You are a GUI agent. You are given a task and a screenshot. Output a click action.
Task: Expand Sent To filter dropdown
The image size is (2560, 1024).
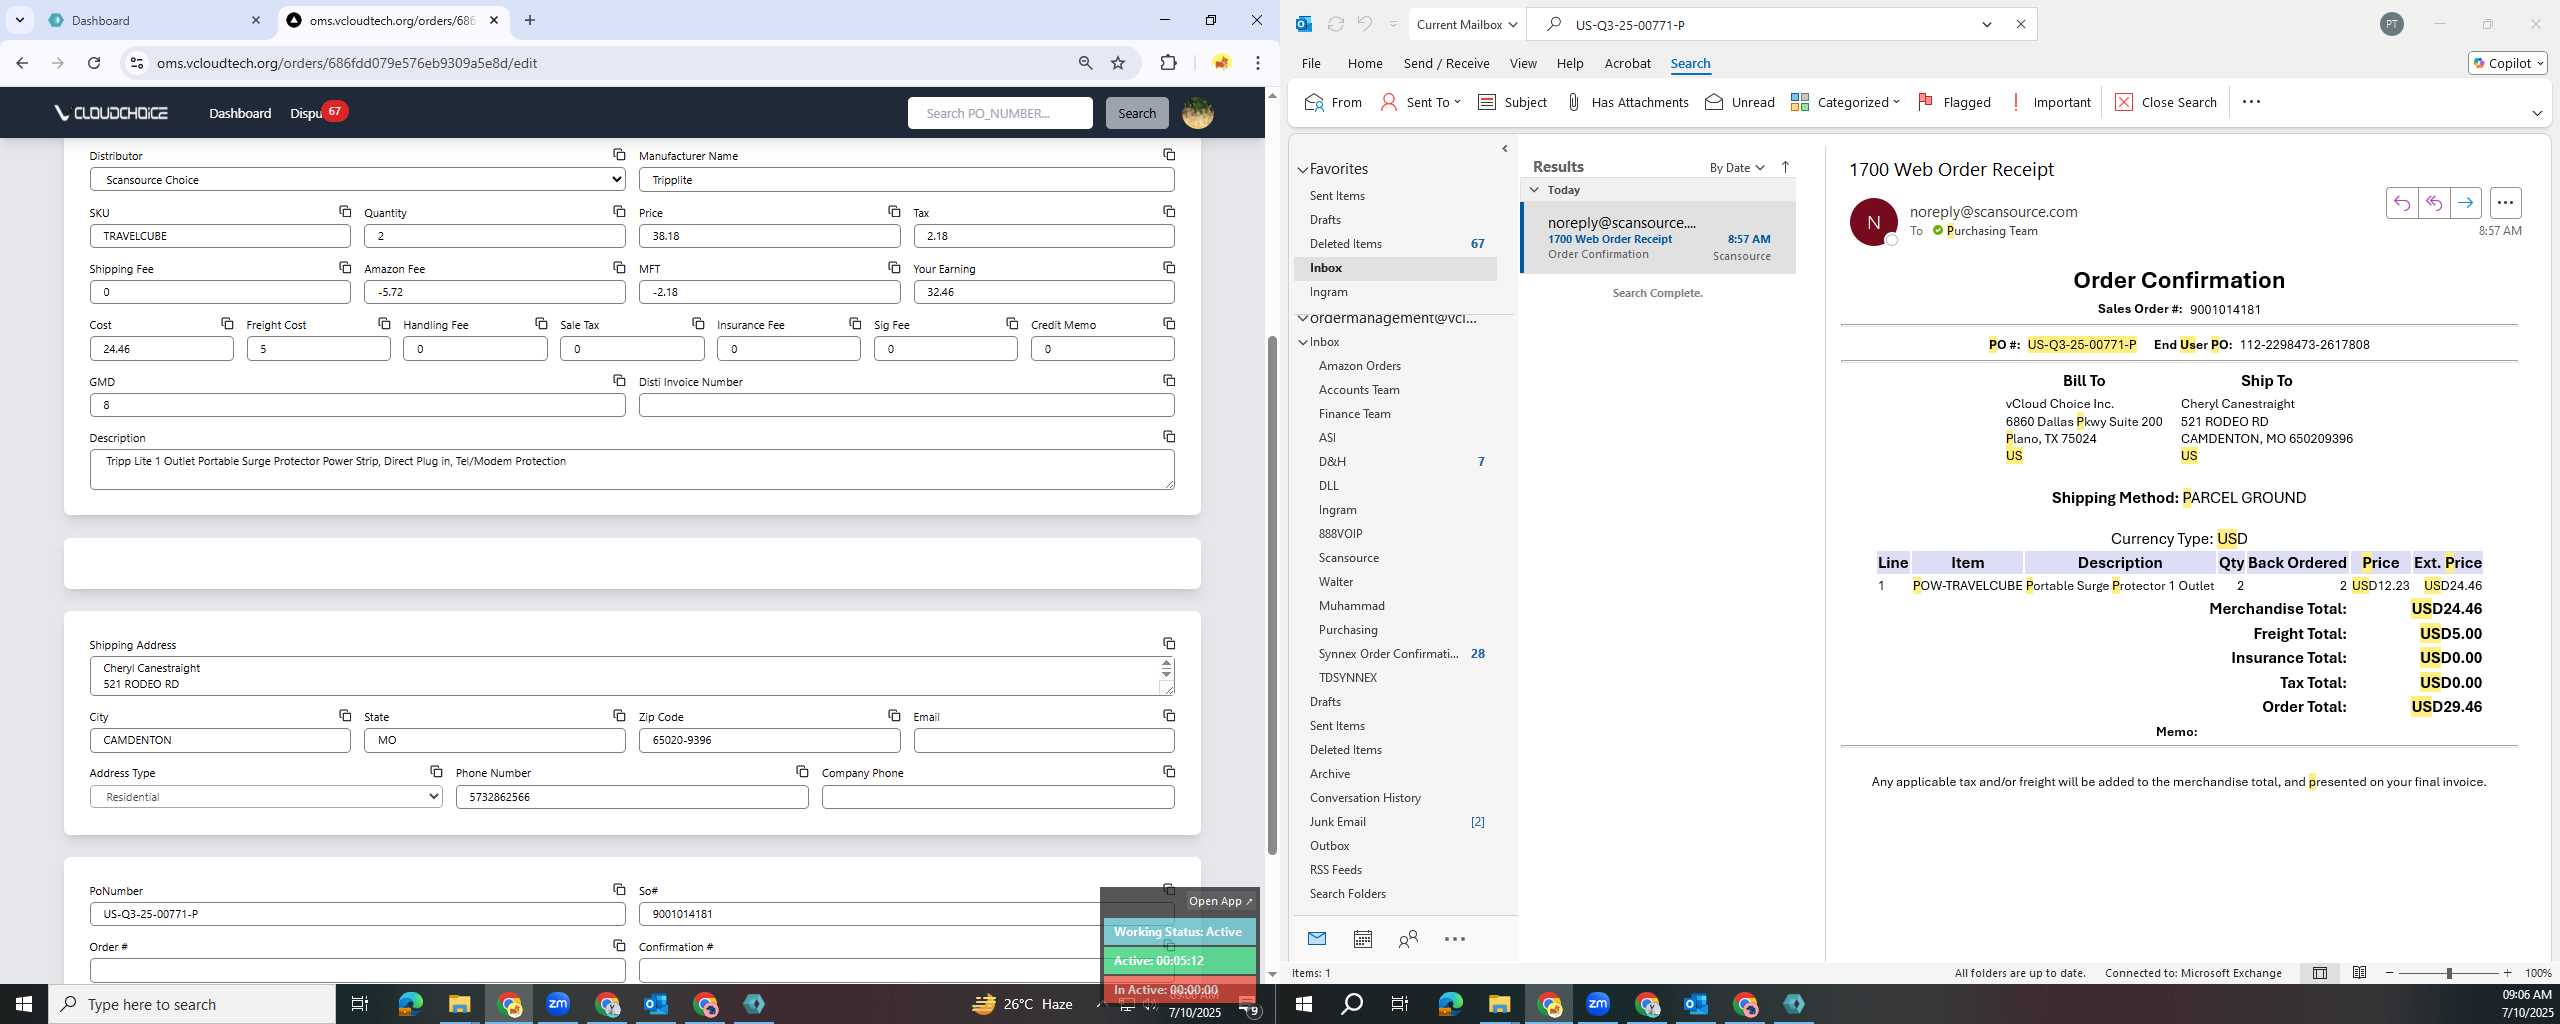[x=1457, y=102]
